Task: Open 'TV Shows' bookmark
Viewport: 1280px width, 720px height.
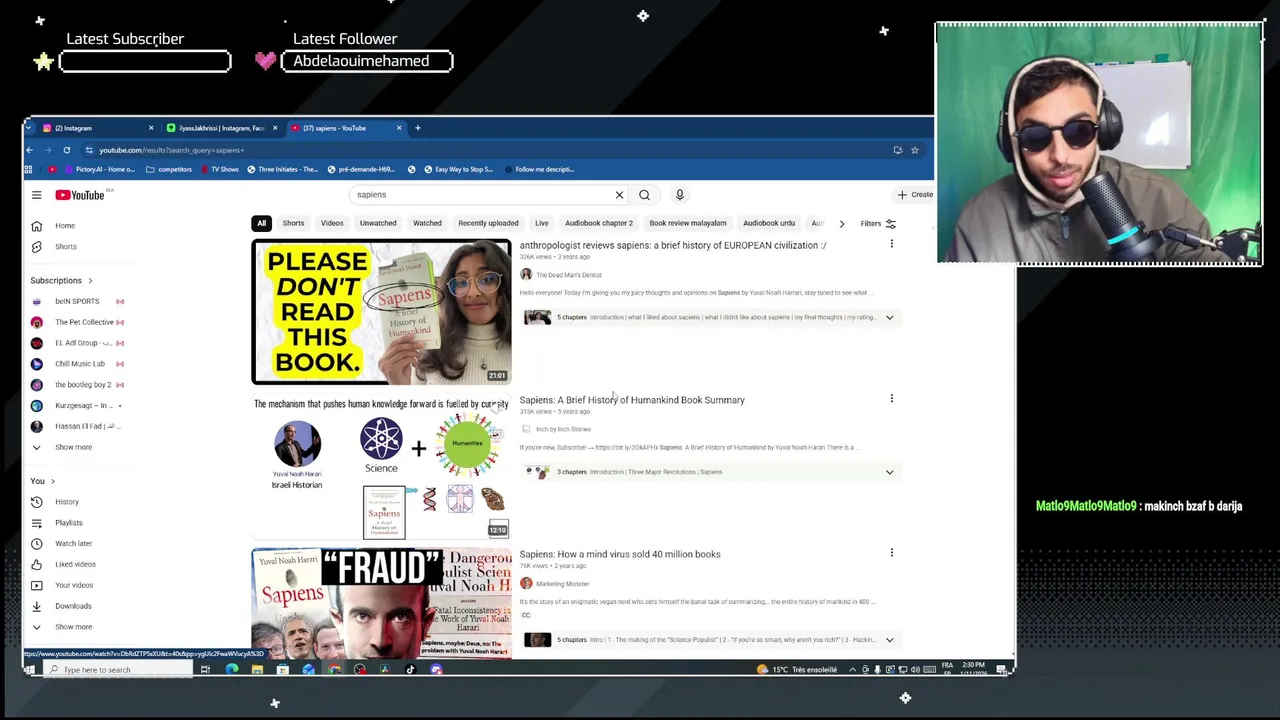Action: click(x=218, y=170)
